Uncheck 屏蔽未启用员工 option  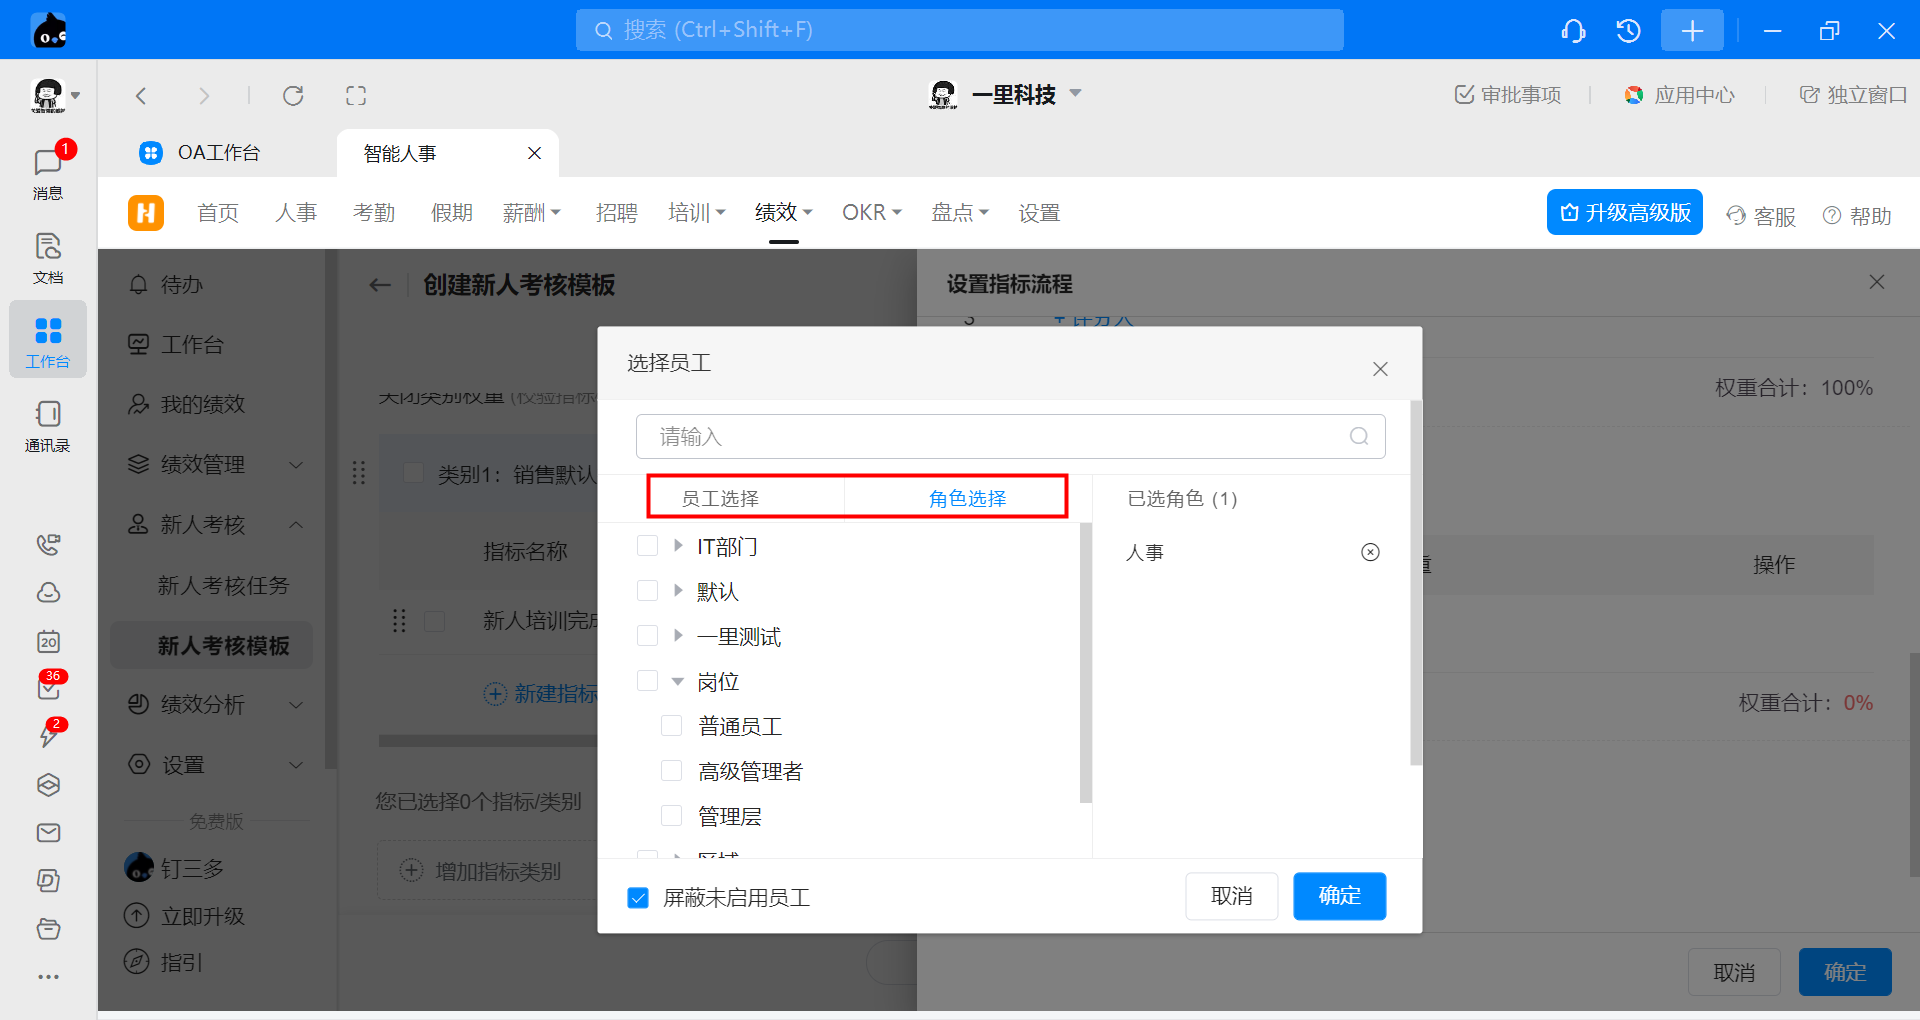coord(638,898)
